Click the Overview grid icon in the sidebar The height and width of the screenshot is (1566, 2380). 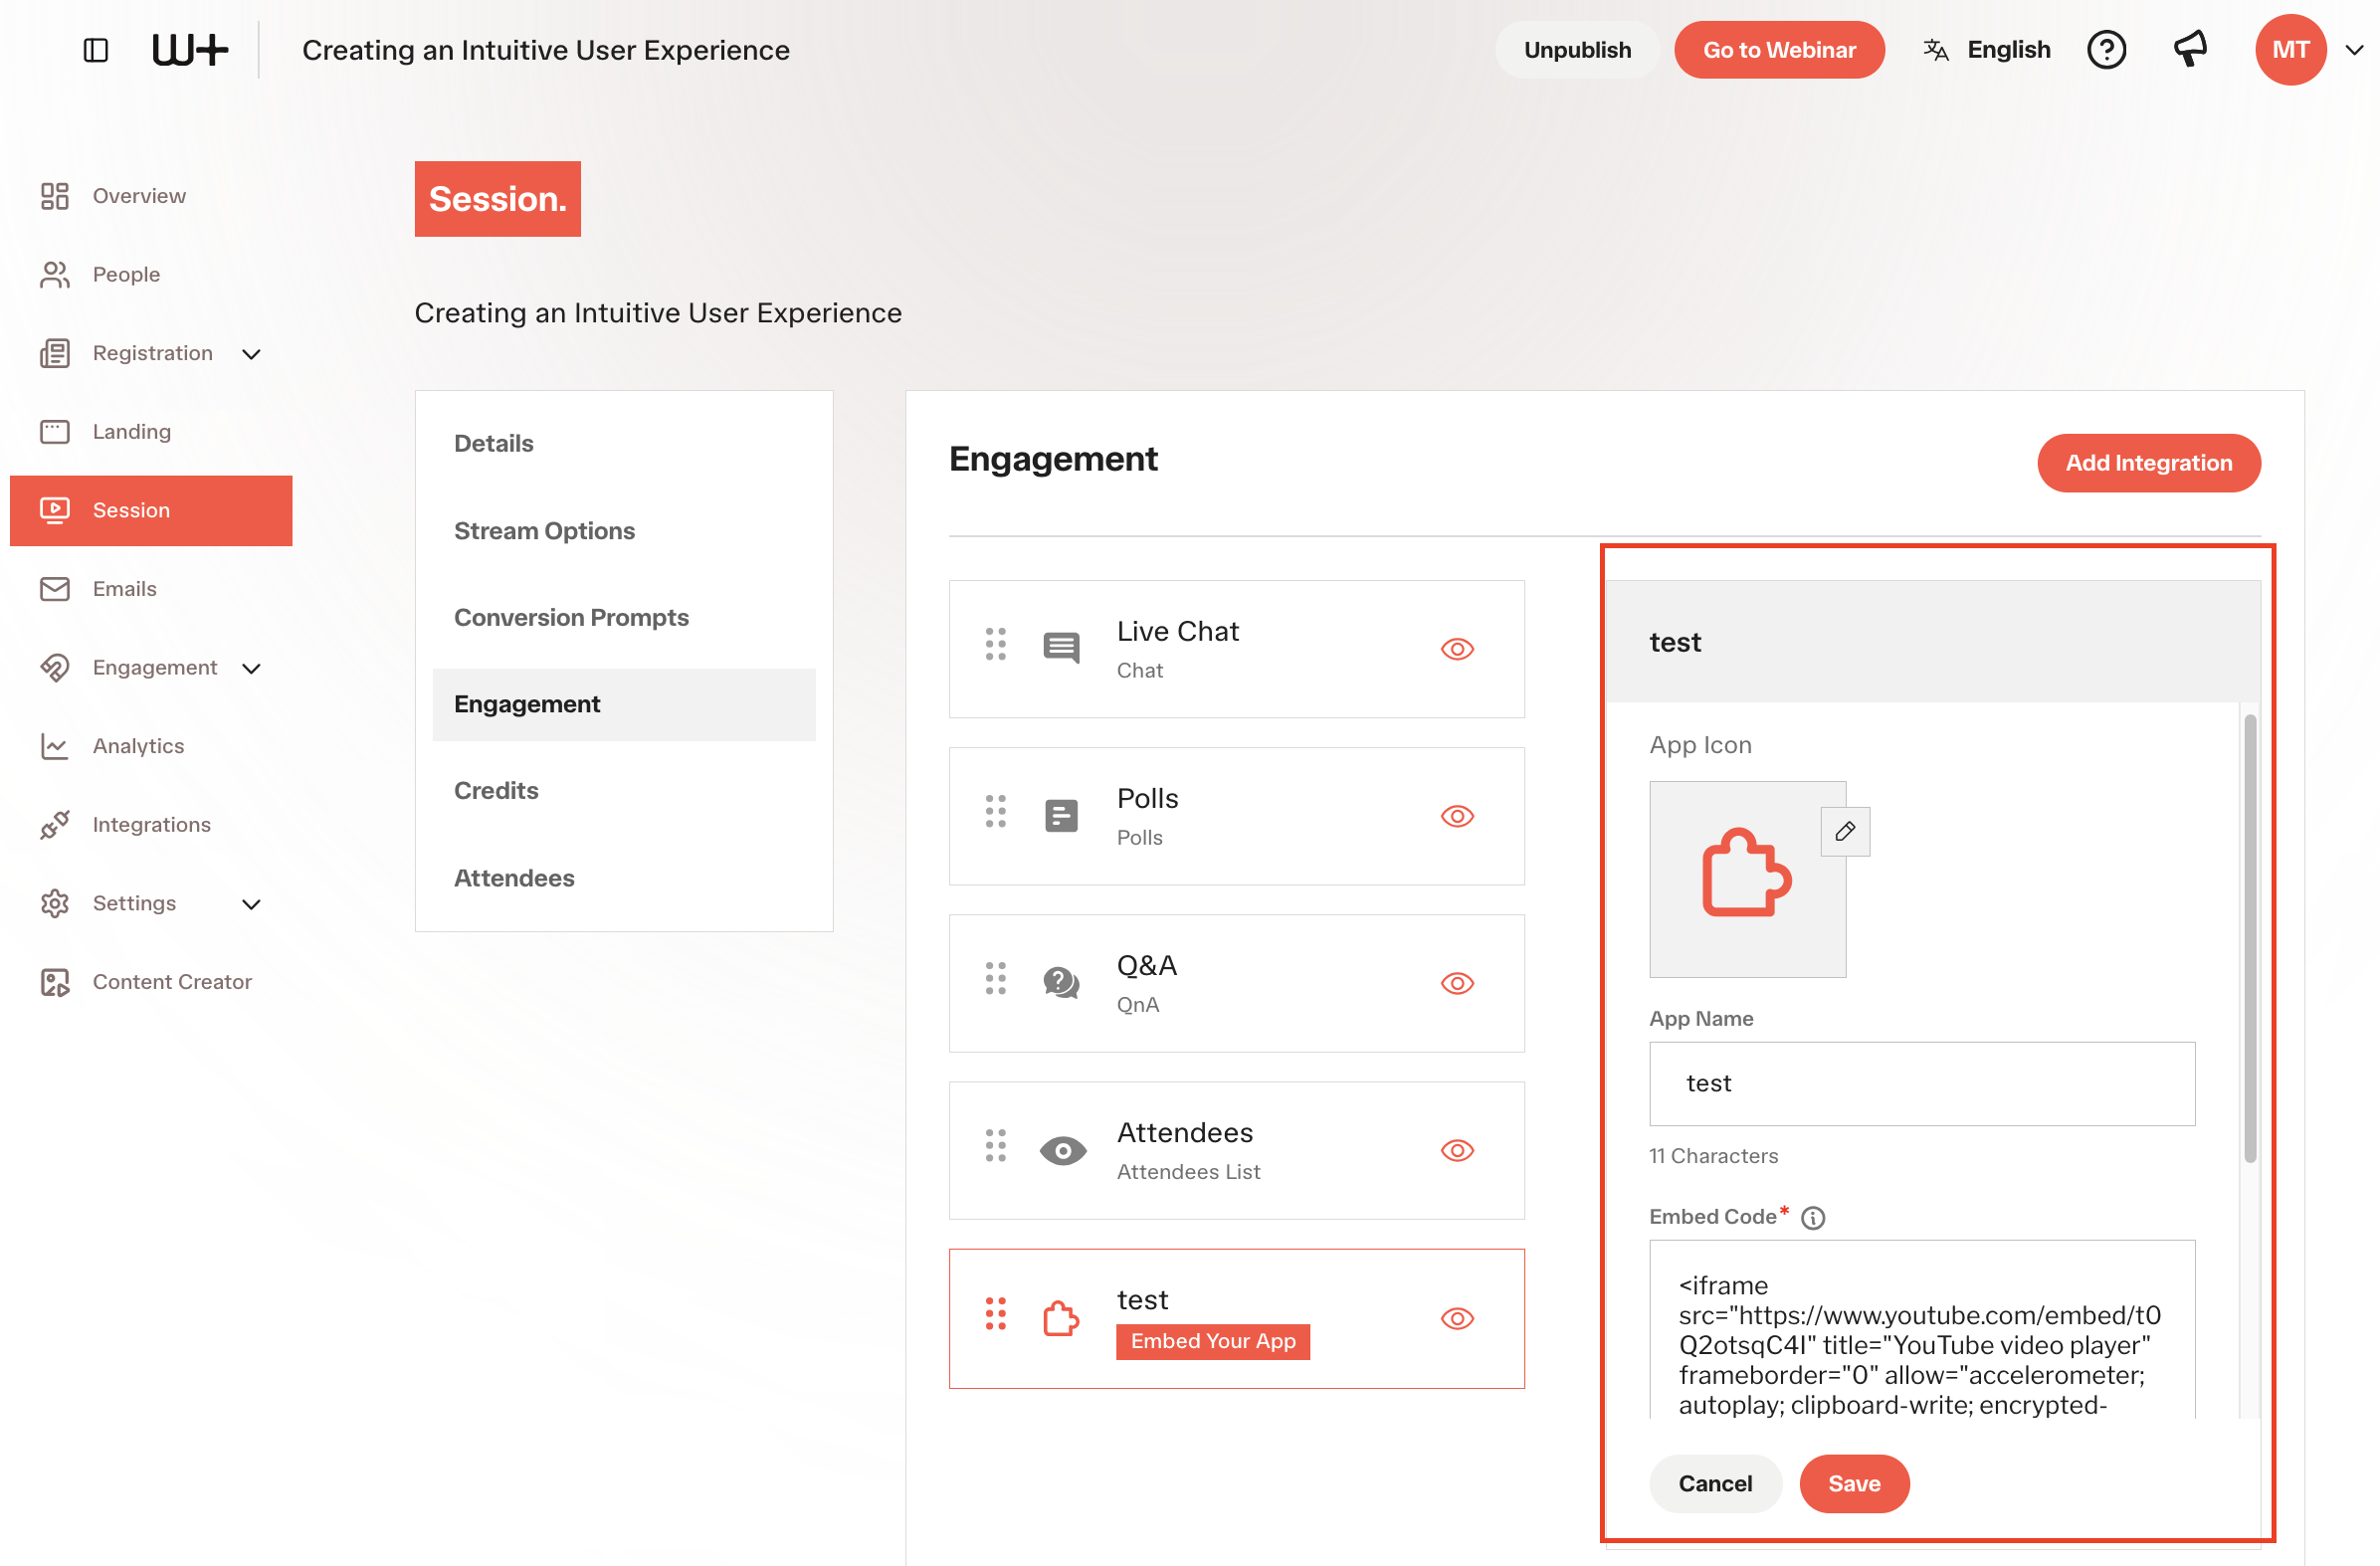point(54,196)
